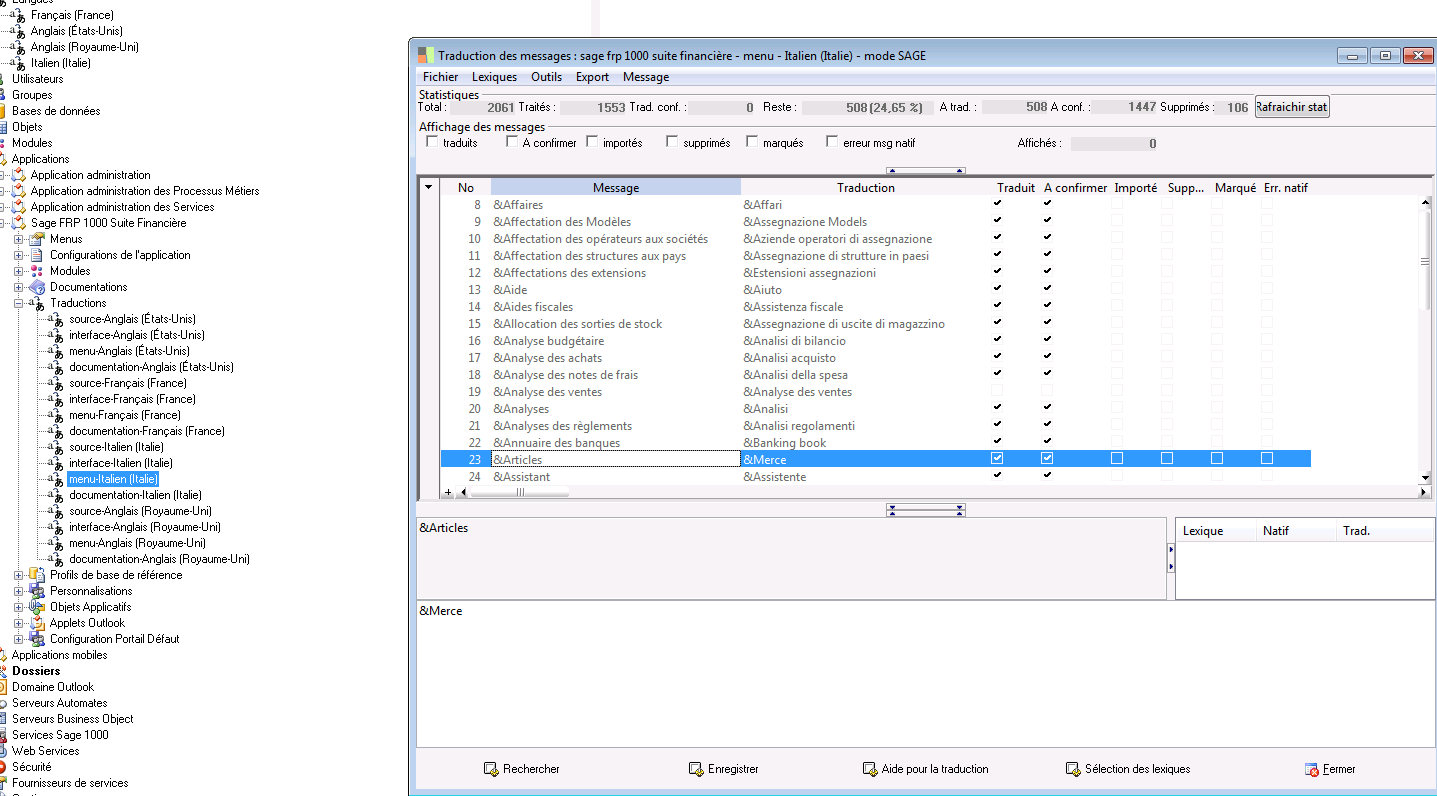1437x796 pixels.
Task: Open the Lexiques menu
Action: (x=494, y=77)
